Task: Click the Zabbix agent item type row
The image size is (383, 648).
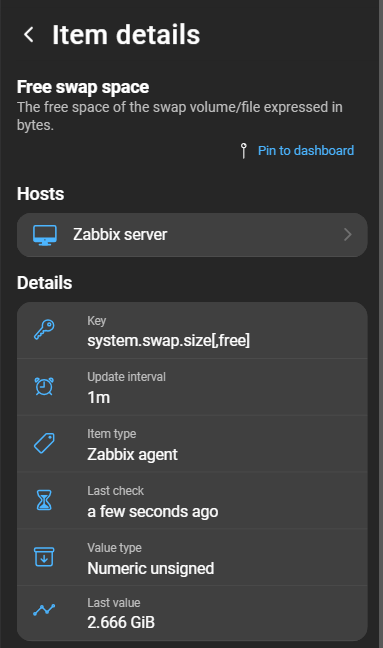Action: click(192, 444)
